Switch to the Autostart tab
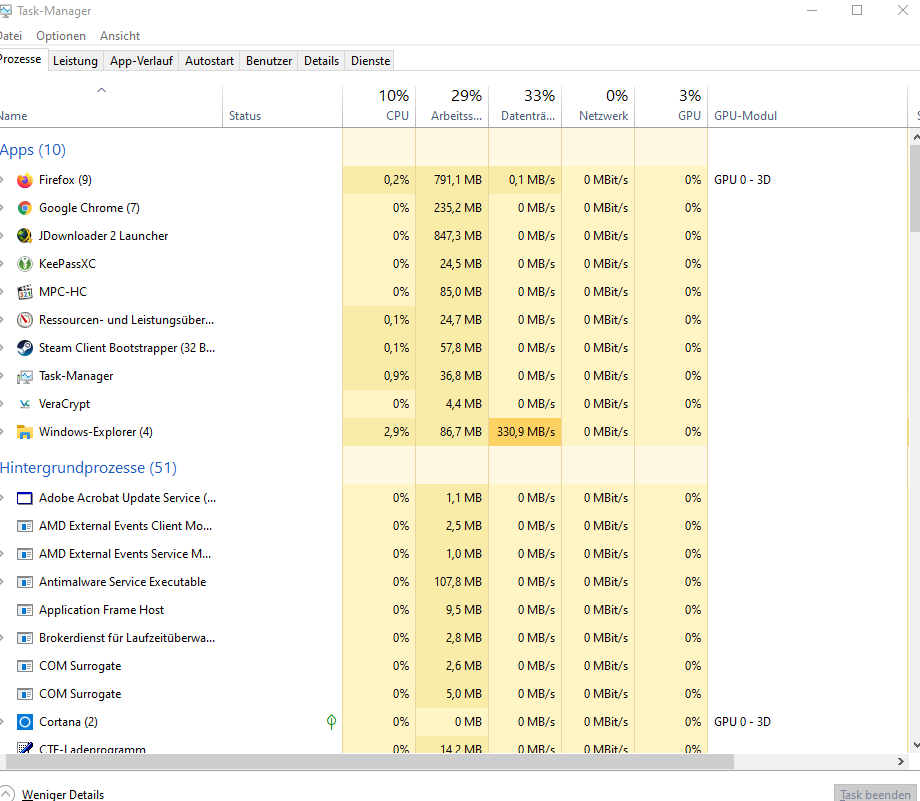 tap(209, 61)
